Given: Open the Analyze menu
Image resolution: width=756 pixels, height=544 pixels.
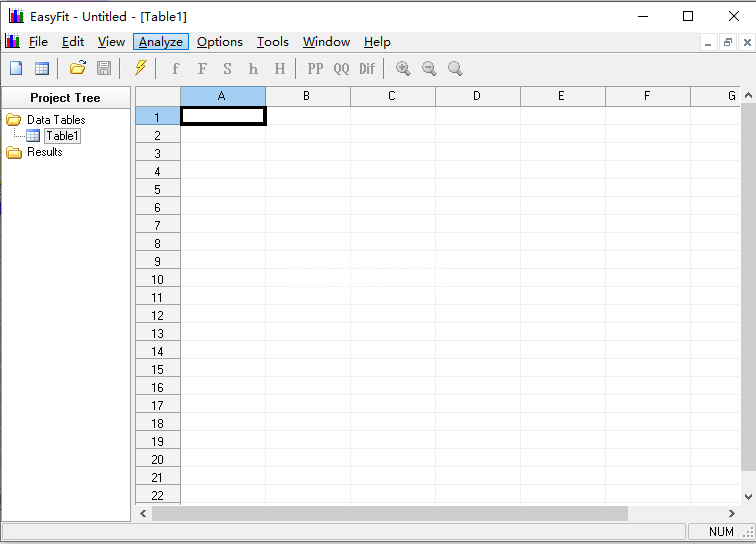Looking at the screenshot, I should coord(161,42).
